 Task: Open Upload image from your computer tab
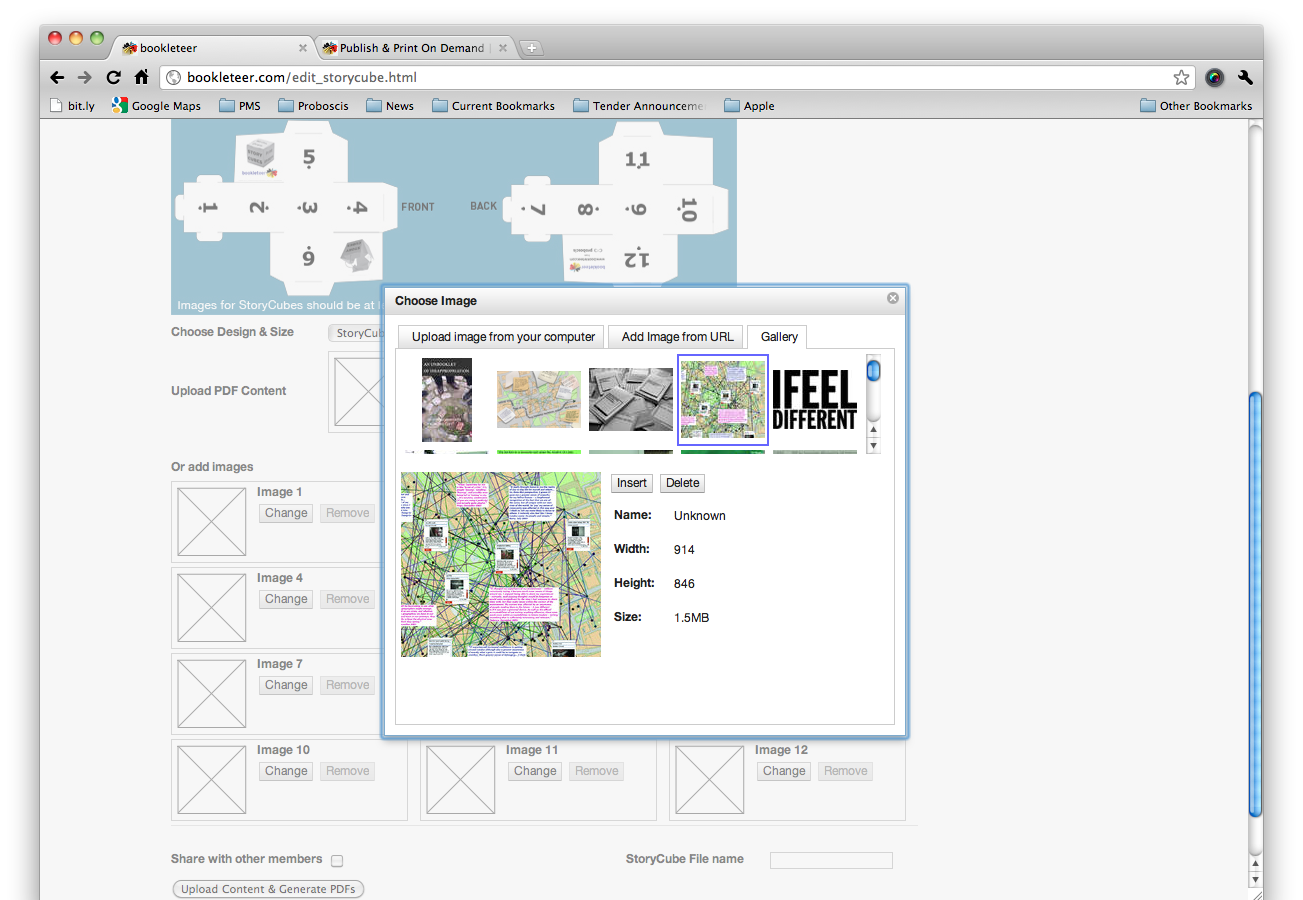click(503, 337)
